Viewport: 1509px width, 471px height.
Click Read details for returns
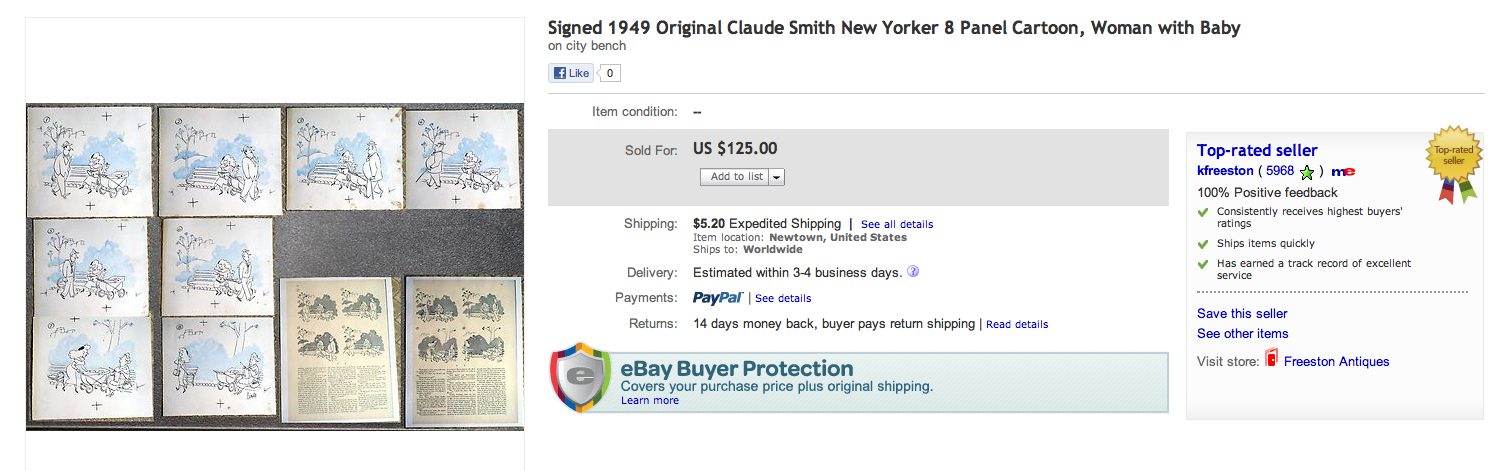(x=1017, y=324)
